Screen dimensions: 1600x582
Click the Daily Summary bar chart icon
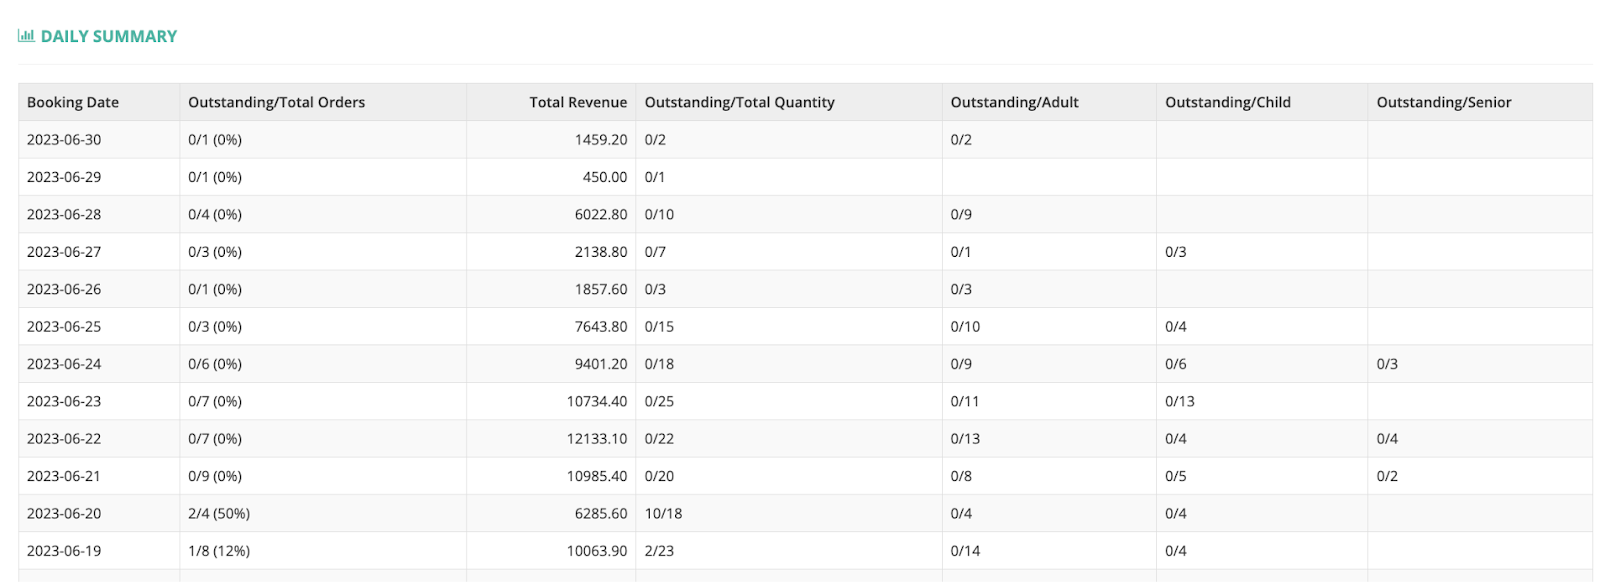point(26,36)
